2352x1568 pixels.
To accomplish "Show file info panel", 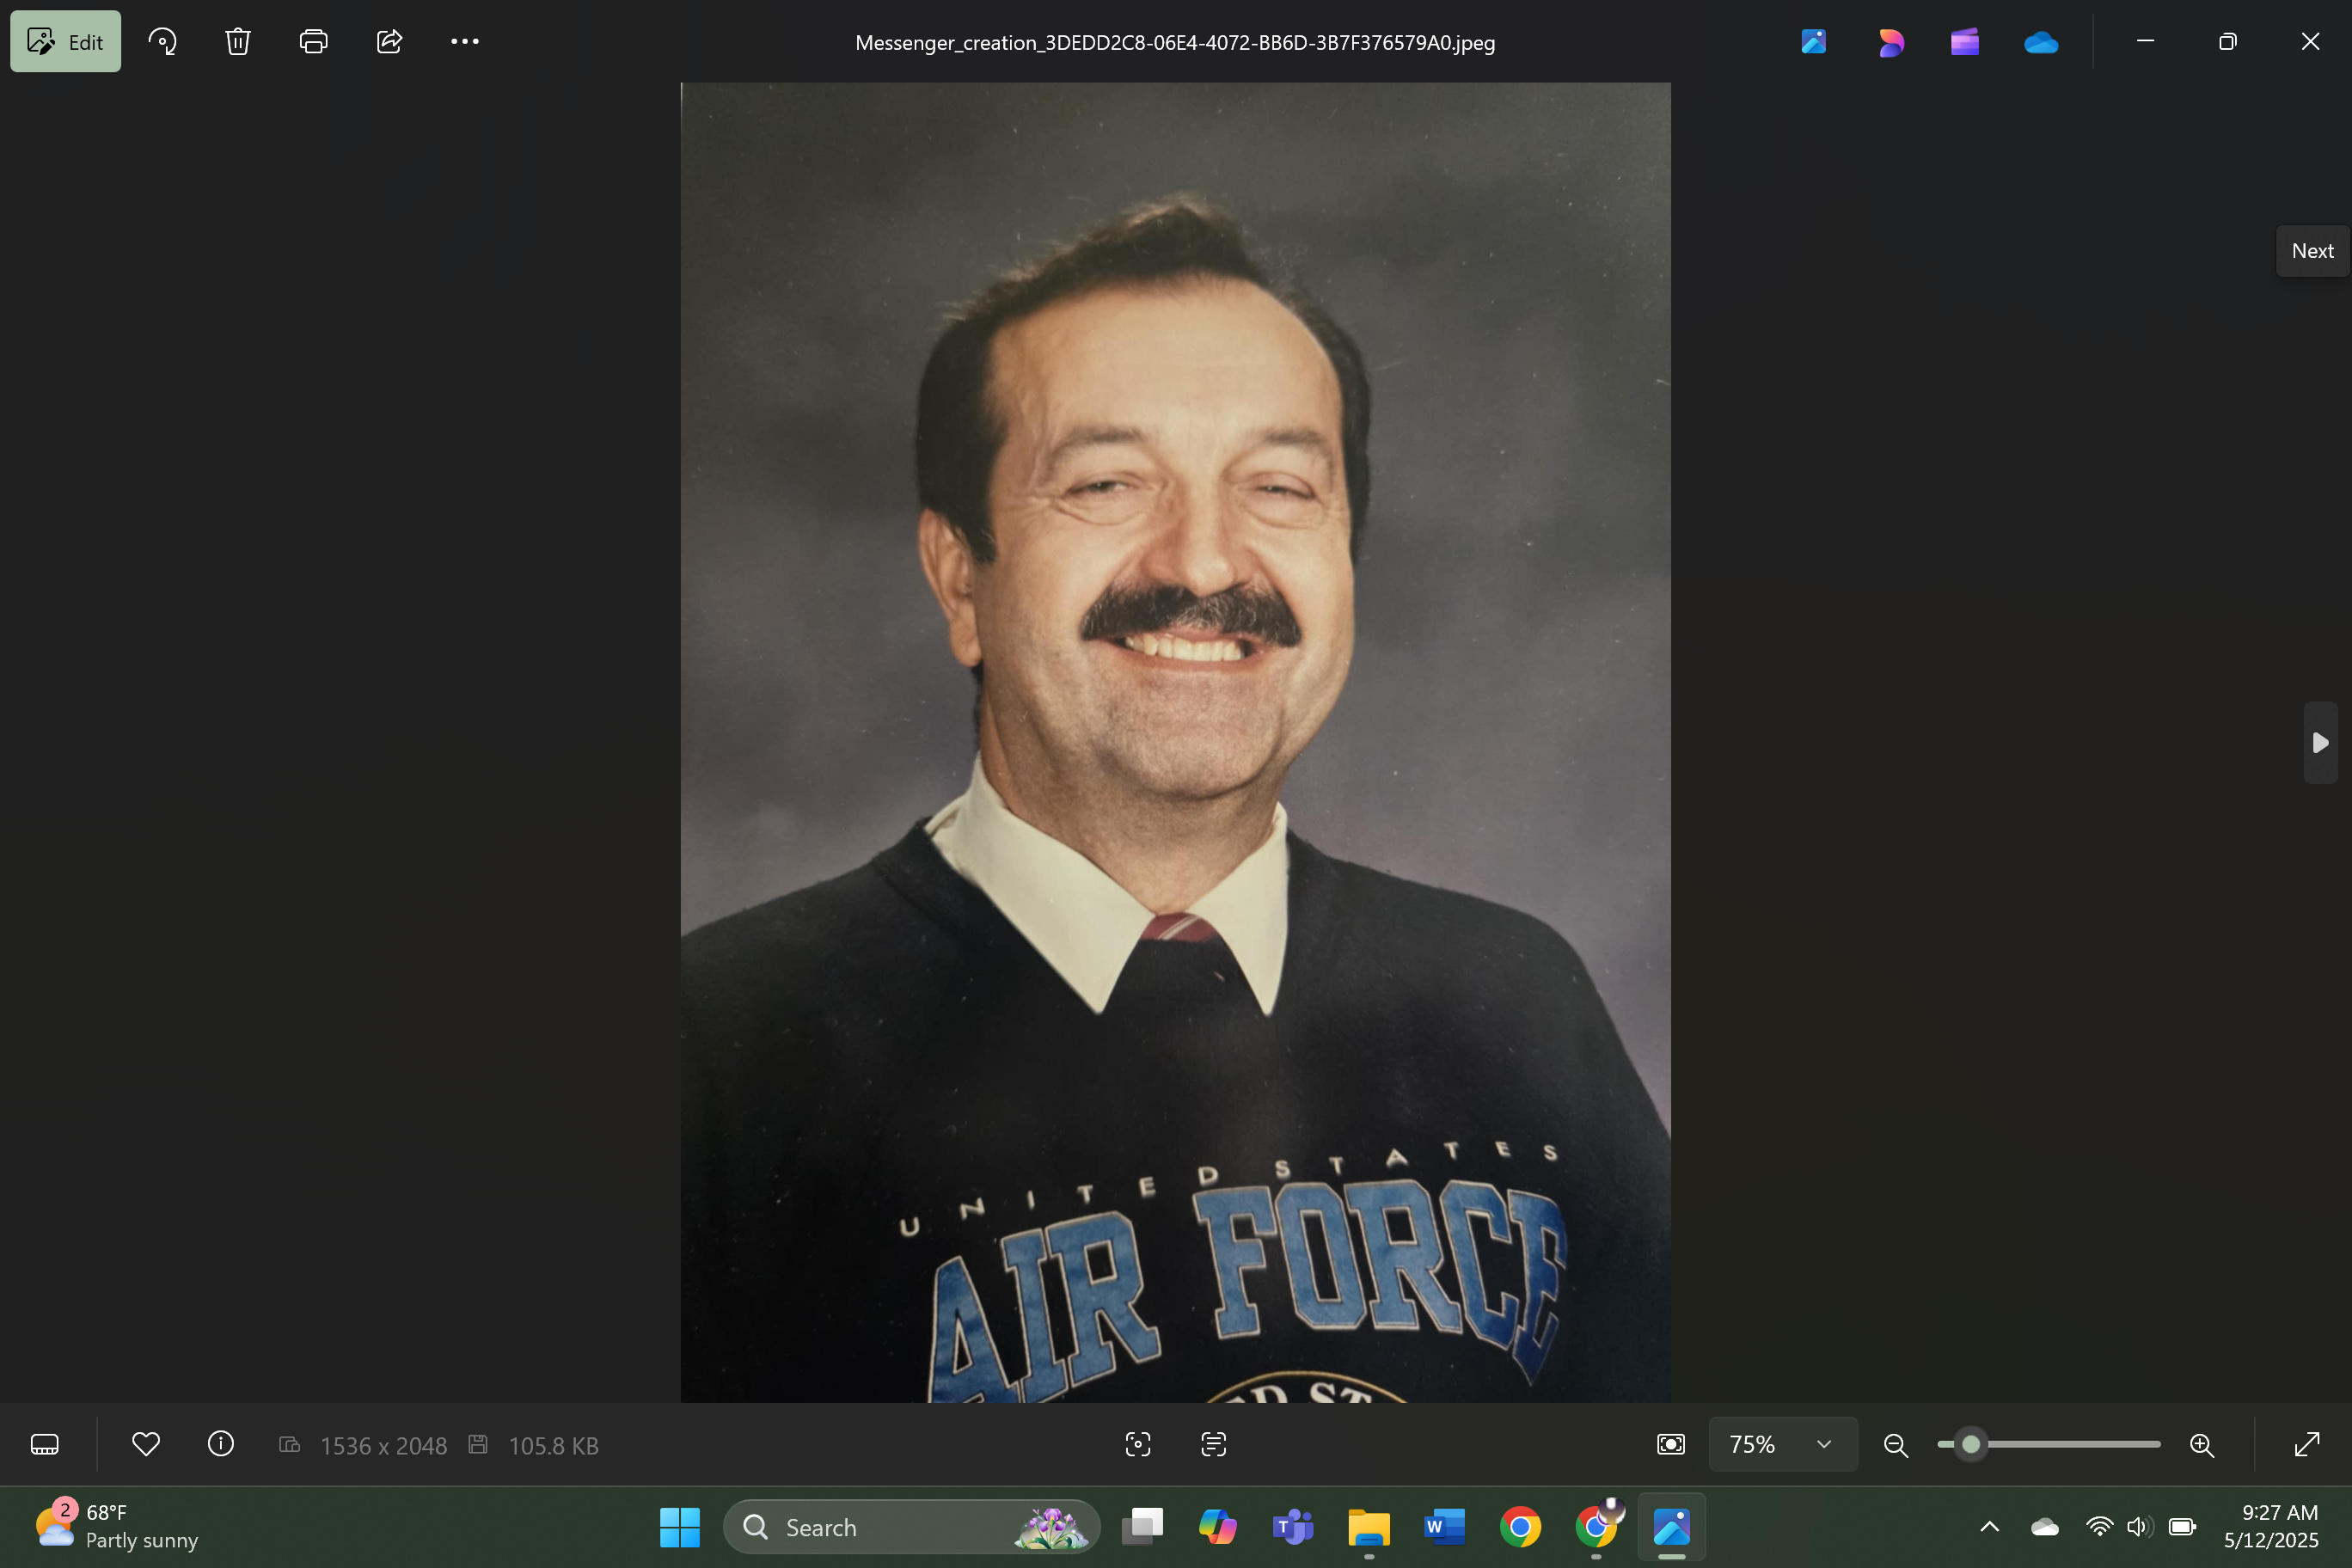I will point(221,1444).
